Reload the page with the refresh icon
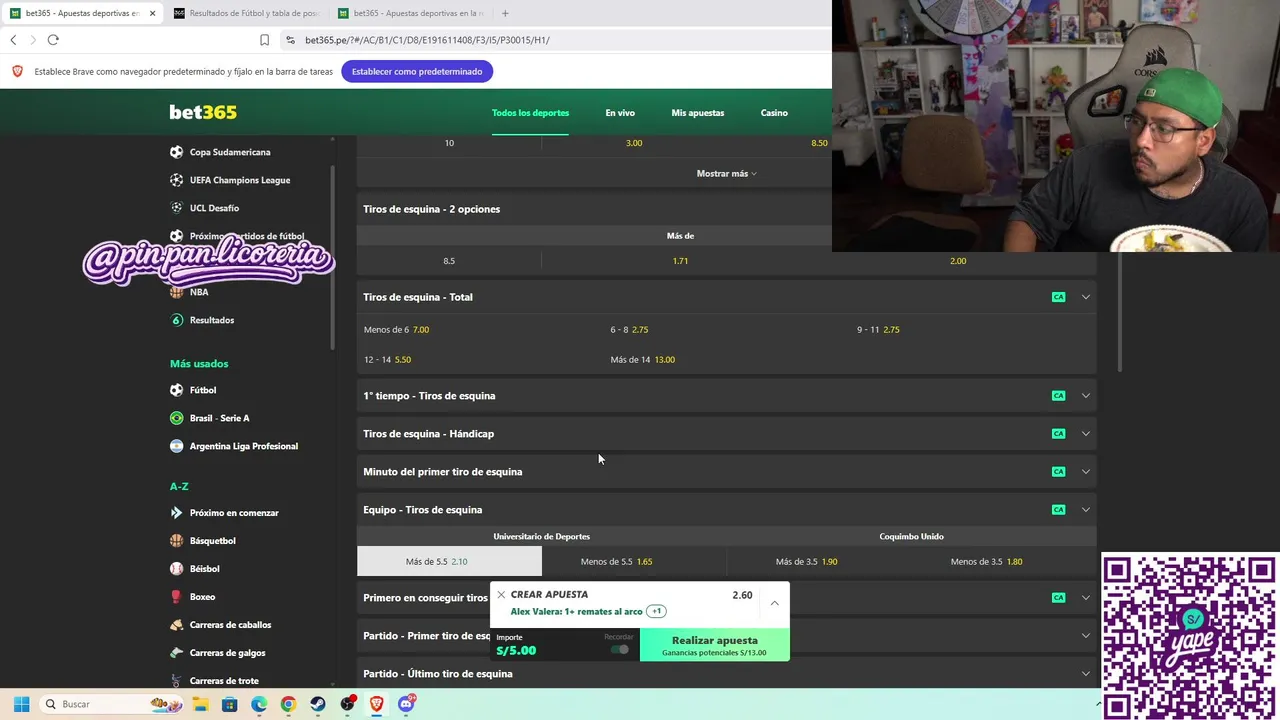The height and width of the screenshot is (720, 1280). (53, 40)
